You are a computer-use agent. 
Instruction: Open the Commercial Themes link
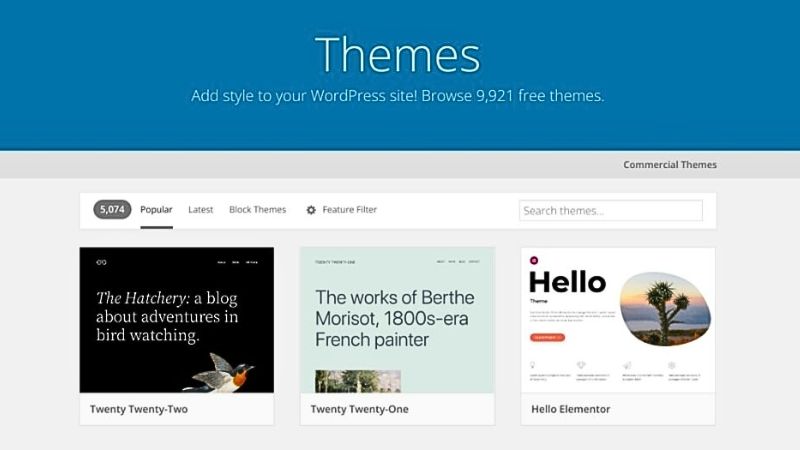669,165
